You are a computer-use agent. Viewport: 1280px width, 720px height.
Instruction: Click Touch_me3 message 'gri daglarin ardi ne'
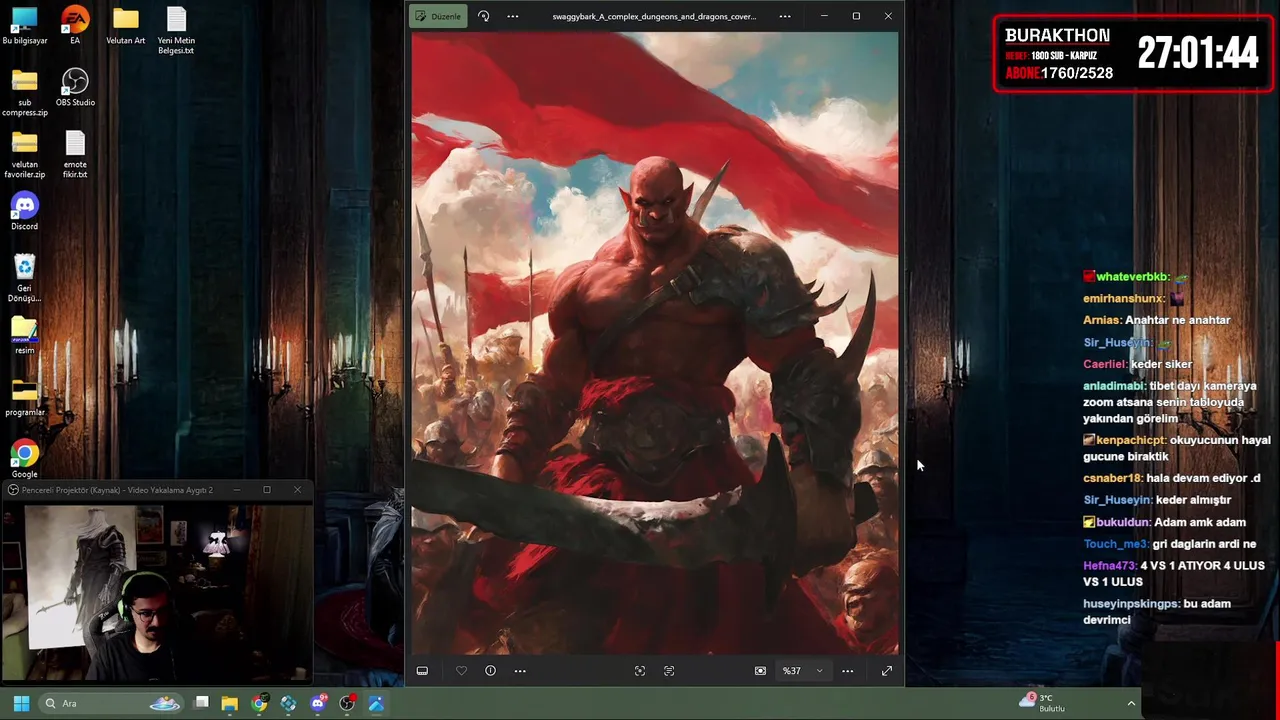tap(1170, 544)
